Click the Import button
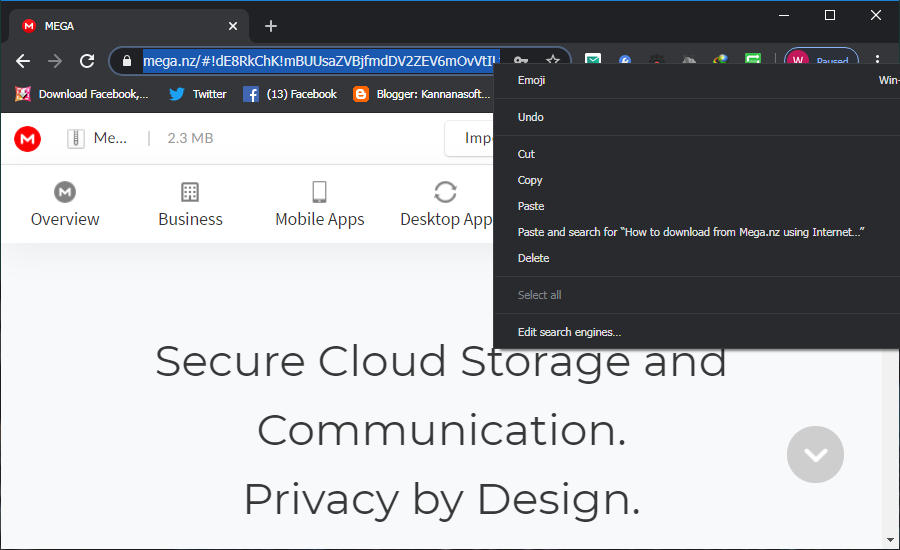The image size is (900, 550). [472, 139]
